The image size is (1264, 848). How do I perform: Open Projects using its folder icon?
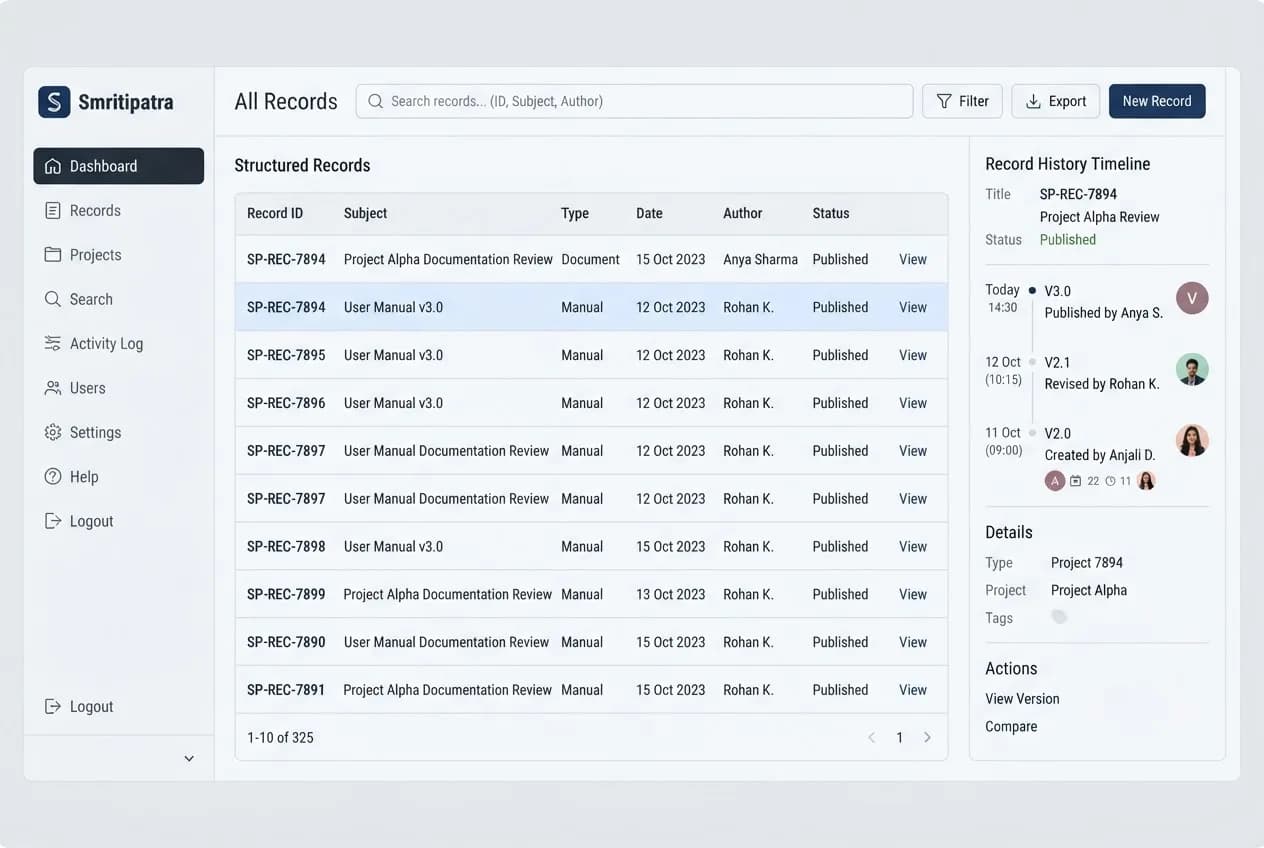point(53,255)
